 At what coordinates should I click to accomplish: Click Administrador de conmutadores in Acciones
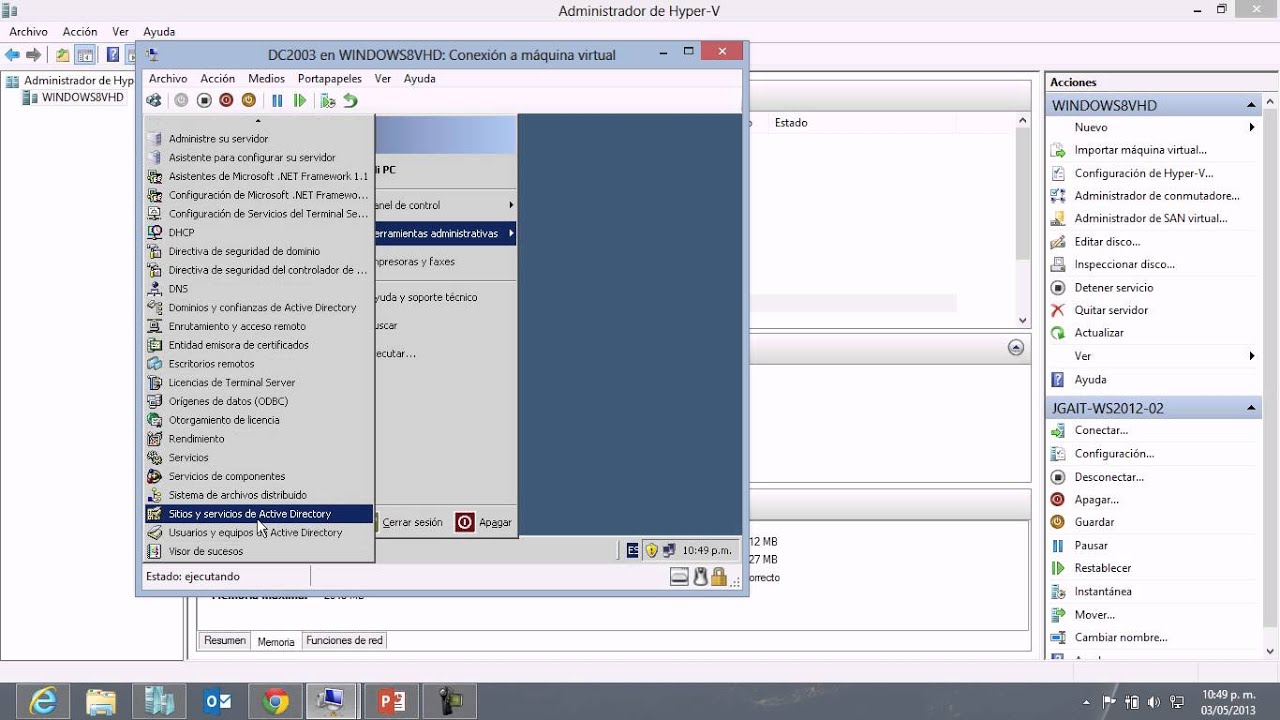click(1157, 196)
